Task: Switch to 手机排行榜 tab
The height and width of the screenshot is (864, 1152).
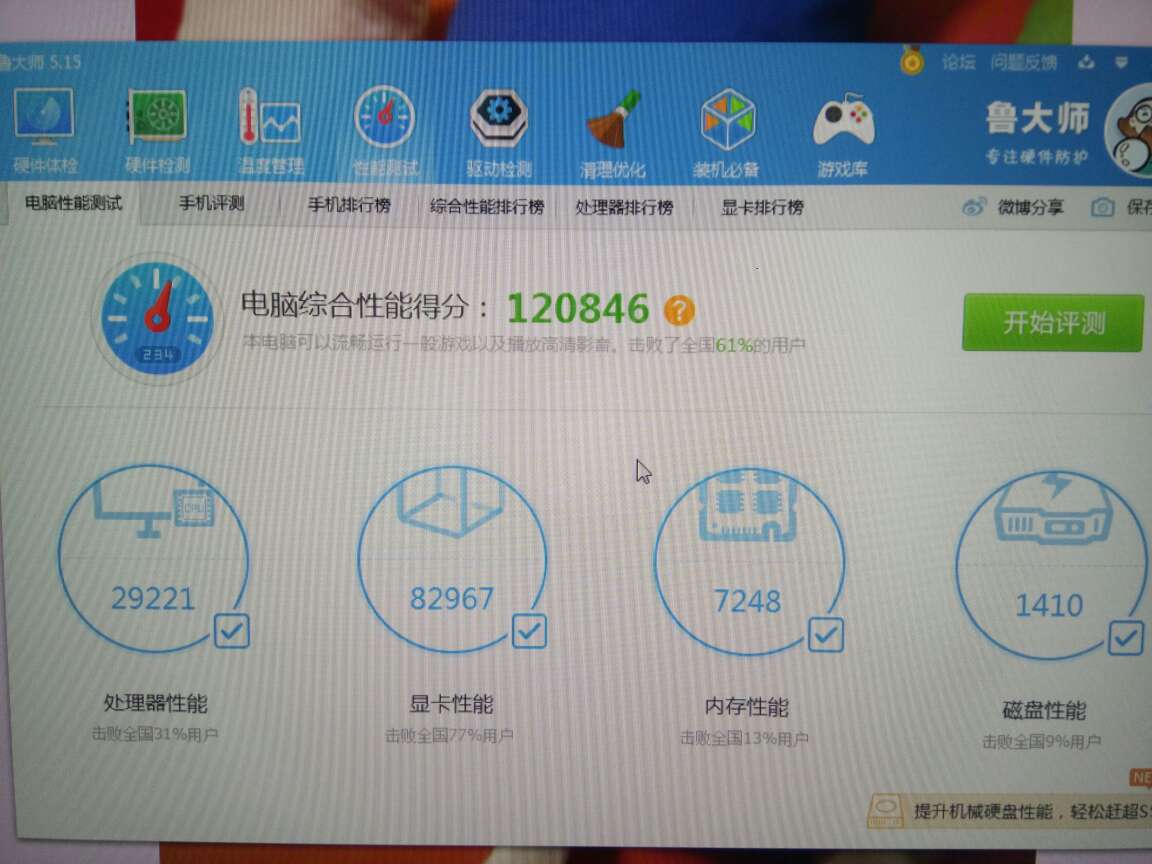Action: (x=349, y=205)
